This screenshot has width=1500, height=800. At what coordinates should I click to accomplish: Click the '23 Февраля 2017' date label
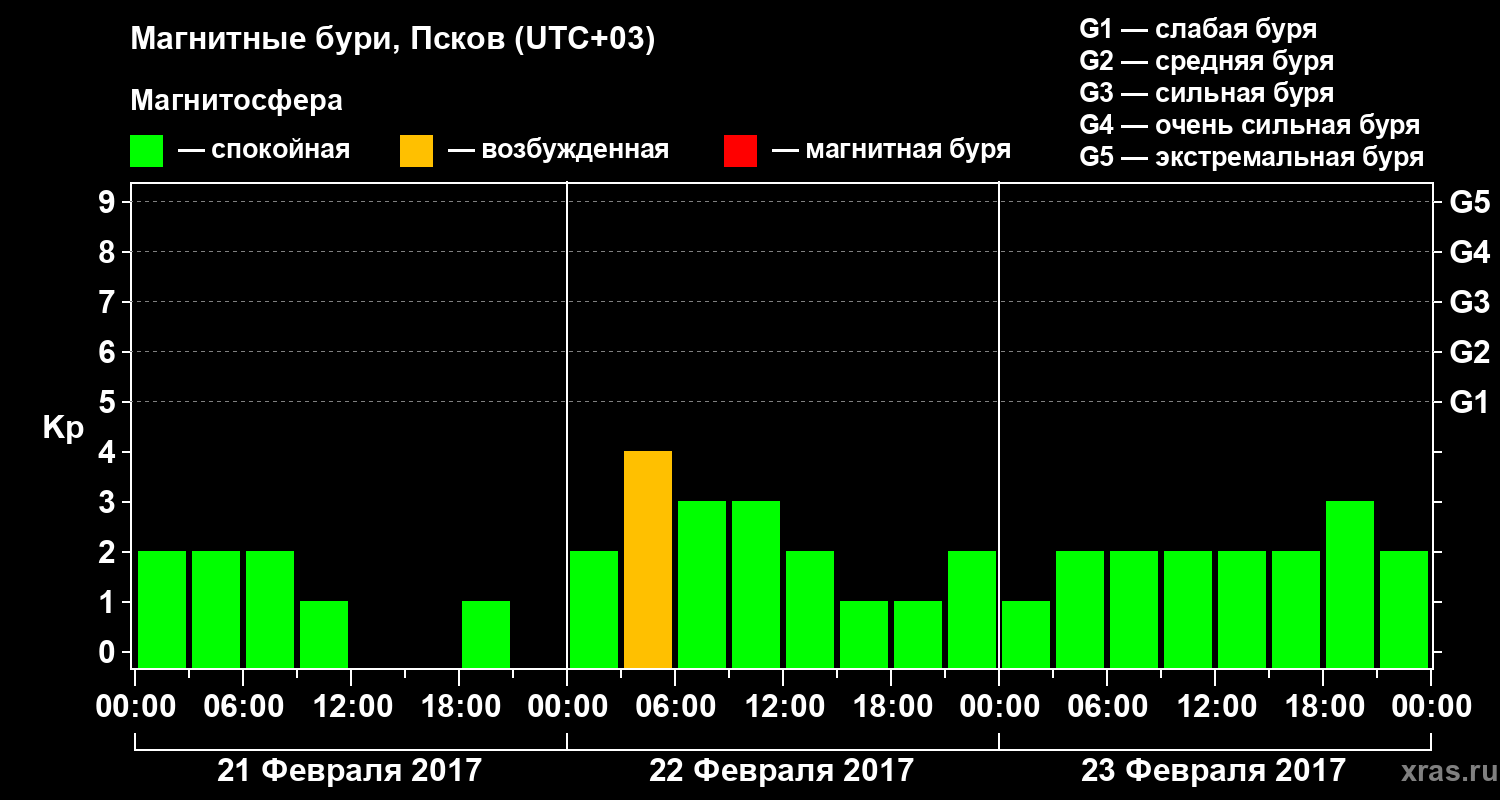click(1213, 771)
